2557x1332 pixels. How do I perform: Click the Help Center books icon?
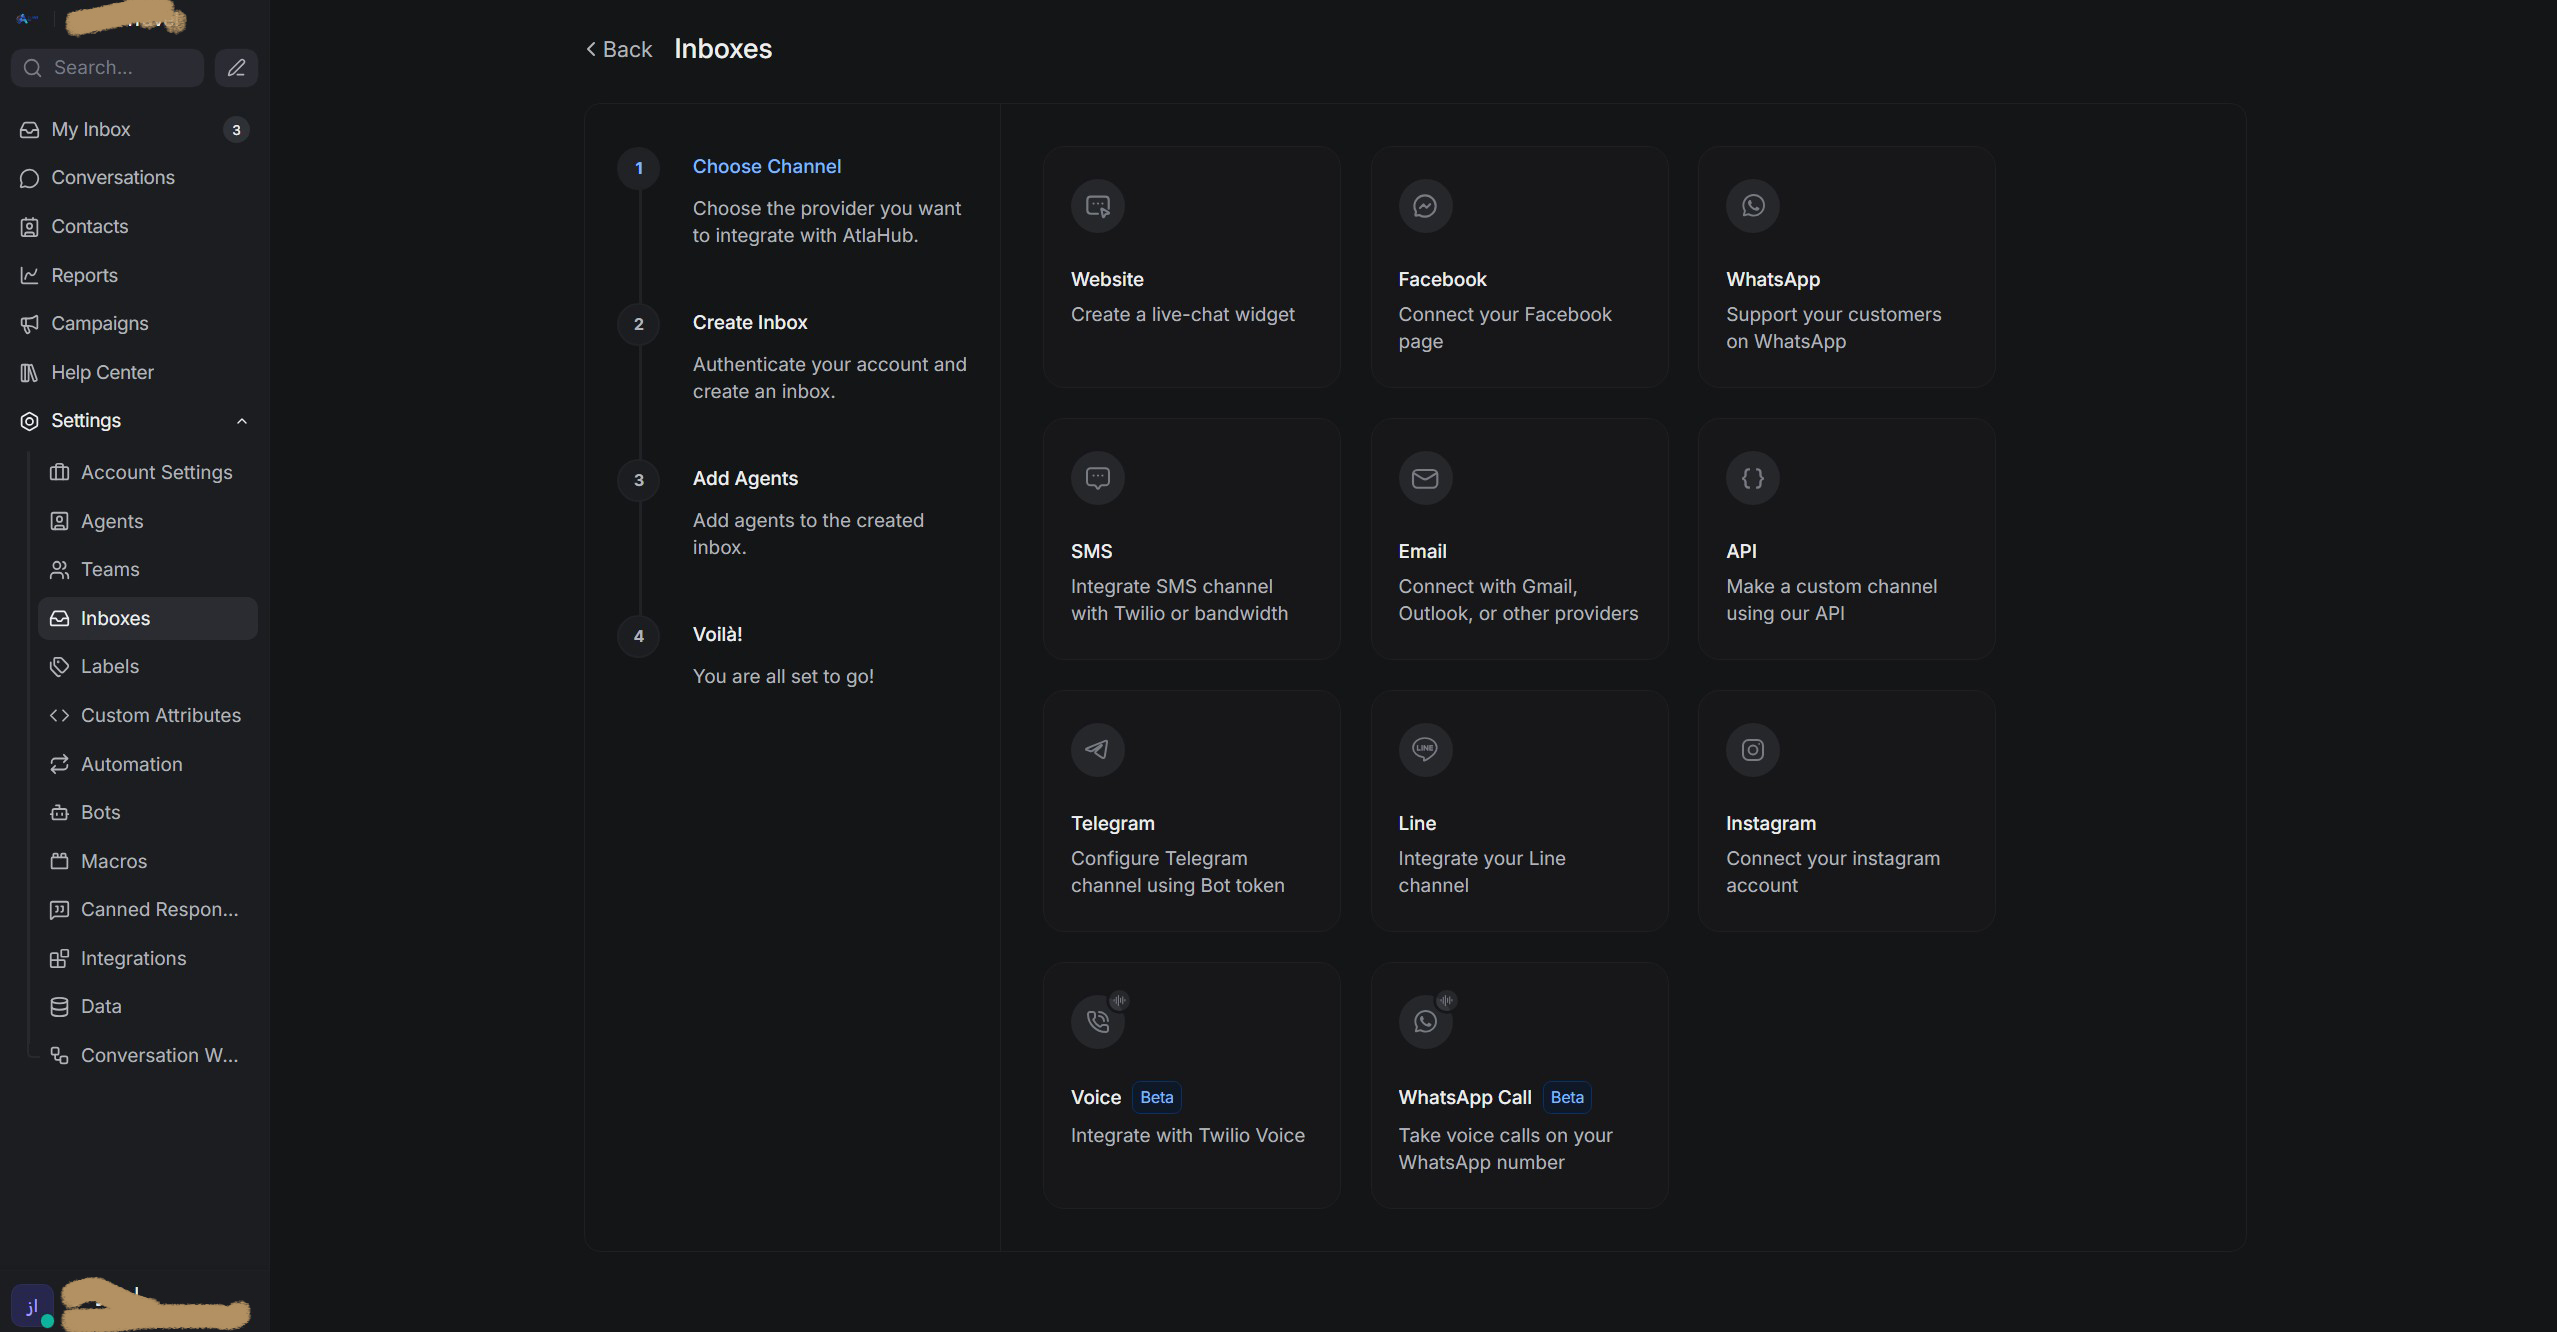(30, 373)
